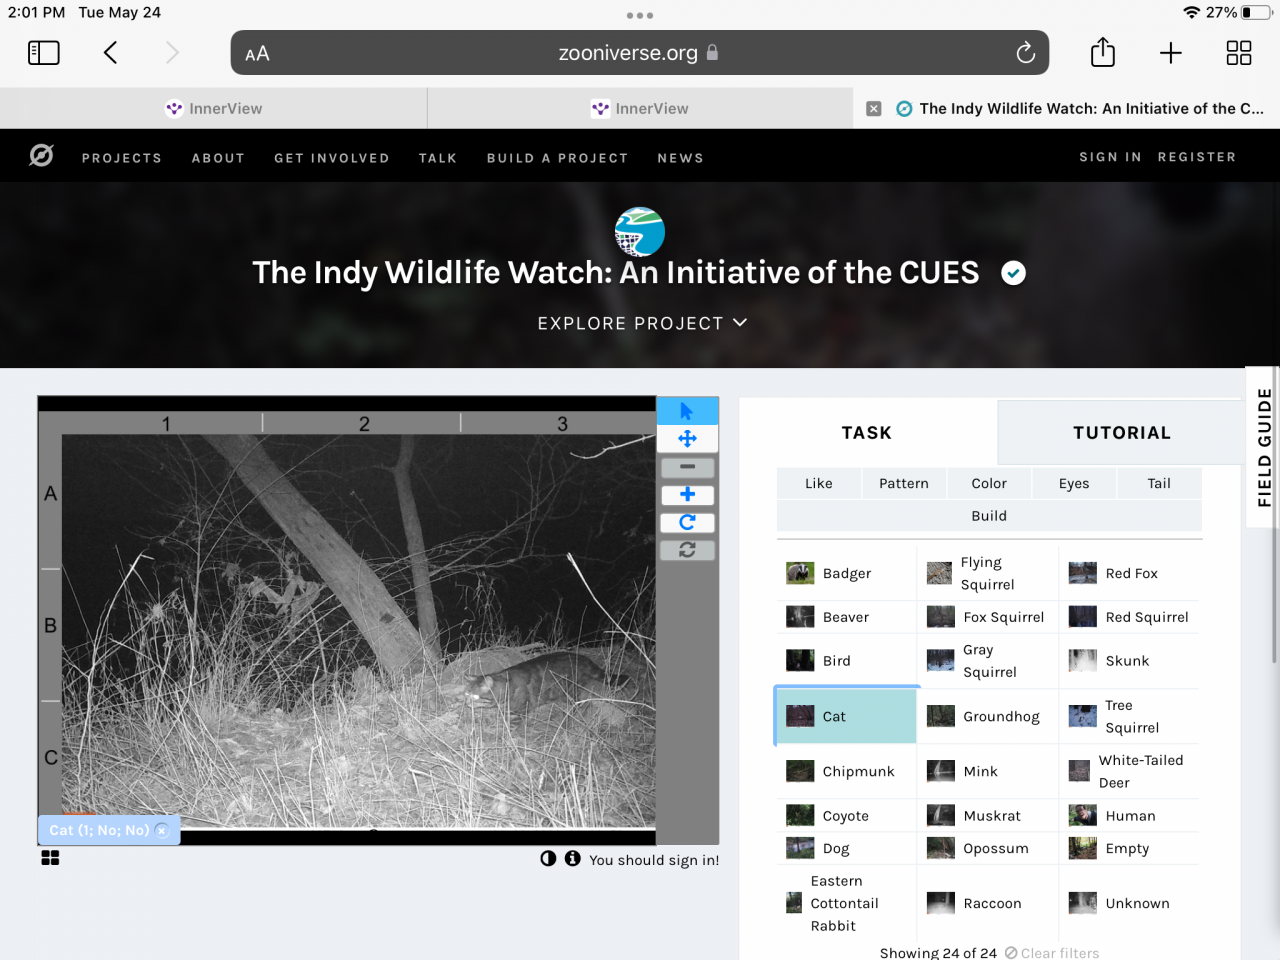
Task: Add a new Safari tab
Action: [1170, 53]
